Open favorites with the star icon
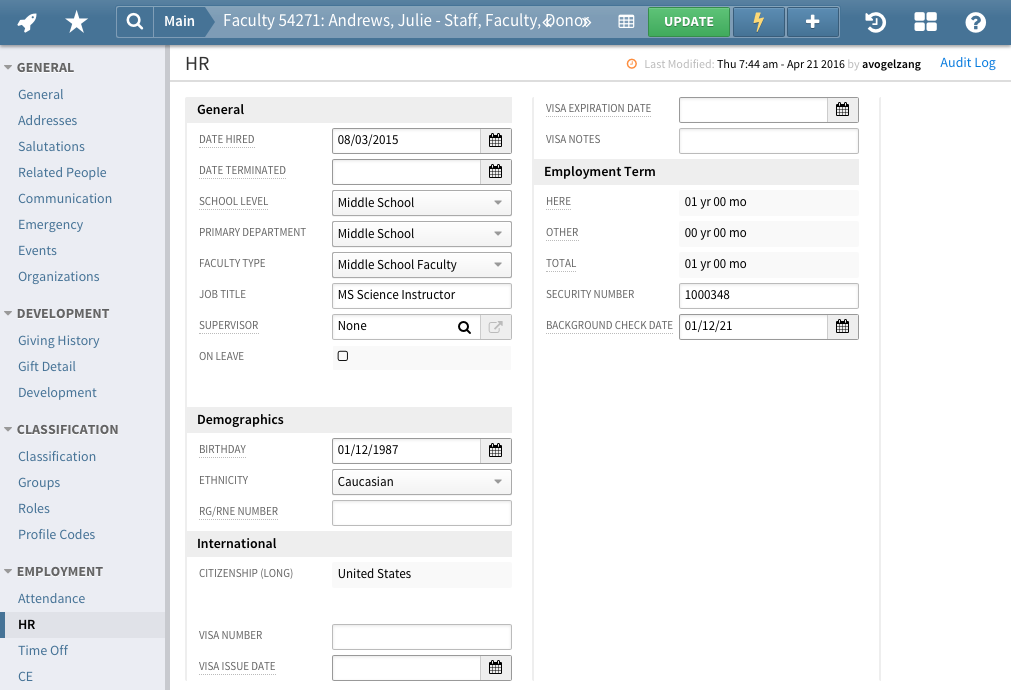The image size is (1011, 690). [x=76, y=21]
